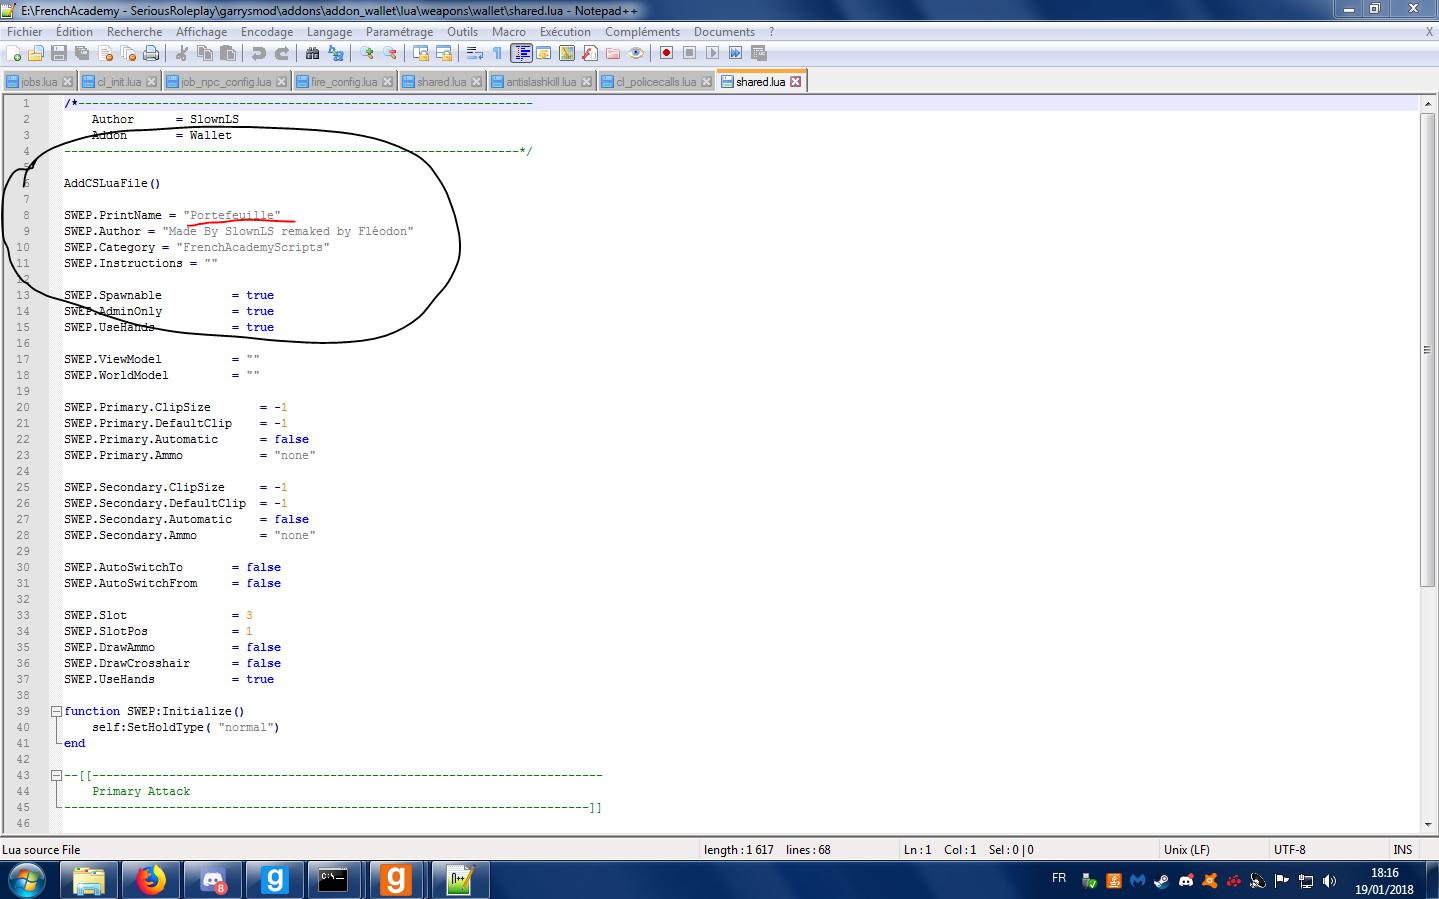The image size is (1439, 899).
Task: Open the Recherche menu
Action: point(134,32)
